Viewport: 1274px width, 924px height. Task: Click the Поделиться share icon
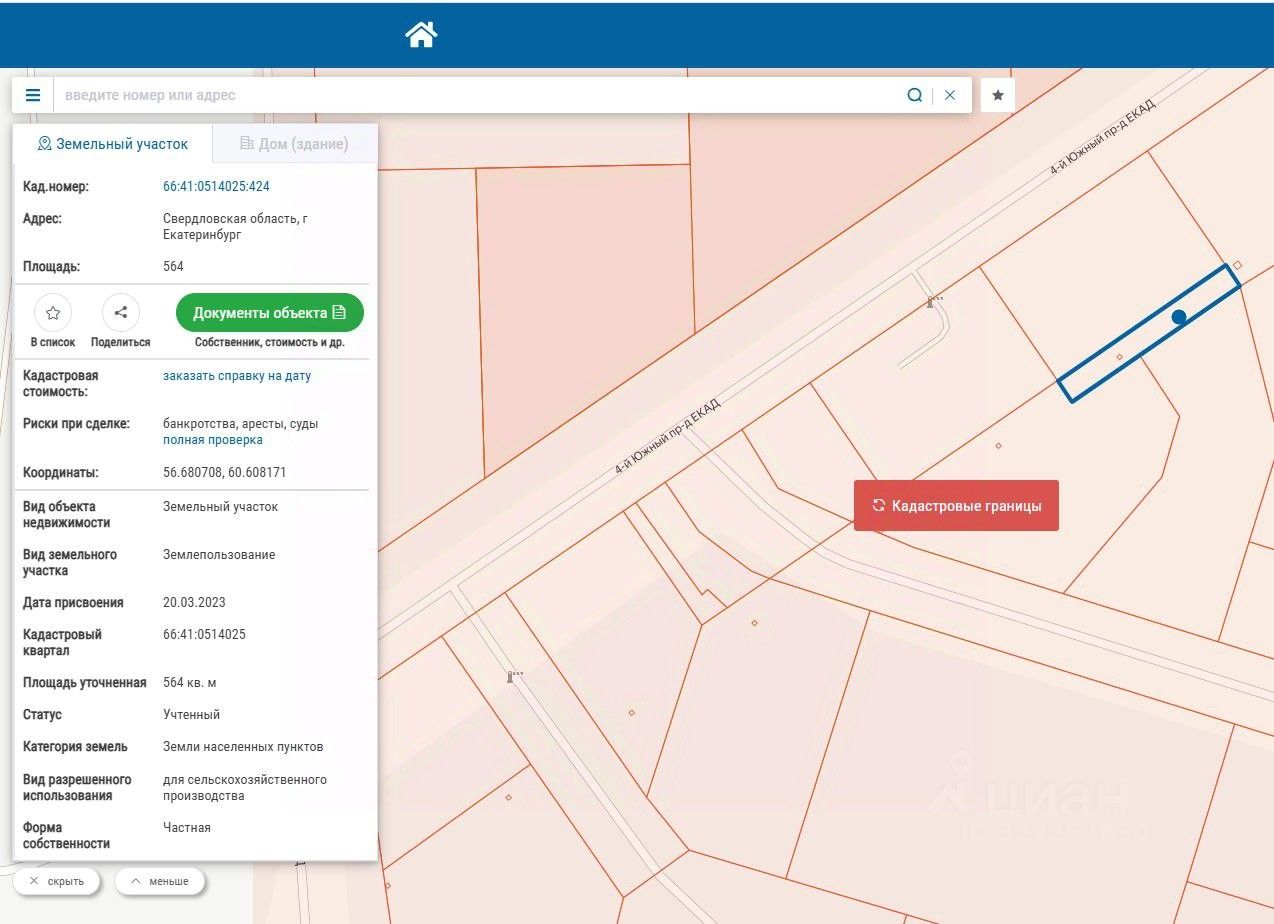pos(120,313)
